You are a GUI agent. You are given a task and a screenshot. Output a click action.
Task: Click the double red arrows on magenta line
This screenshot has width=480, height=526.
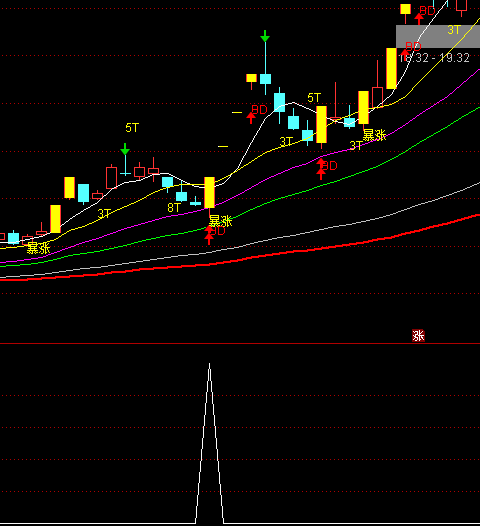pyautogui.click(x=321, y=169)
